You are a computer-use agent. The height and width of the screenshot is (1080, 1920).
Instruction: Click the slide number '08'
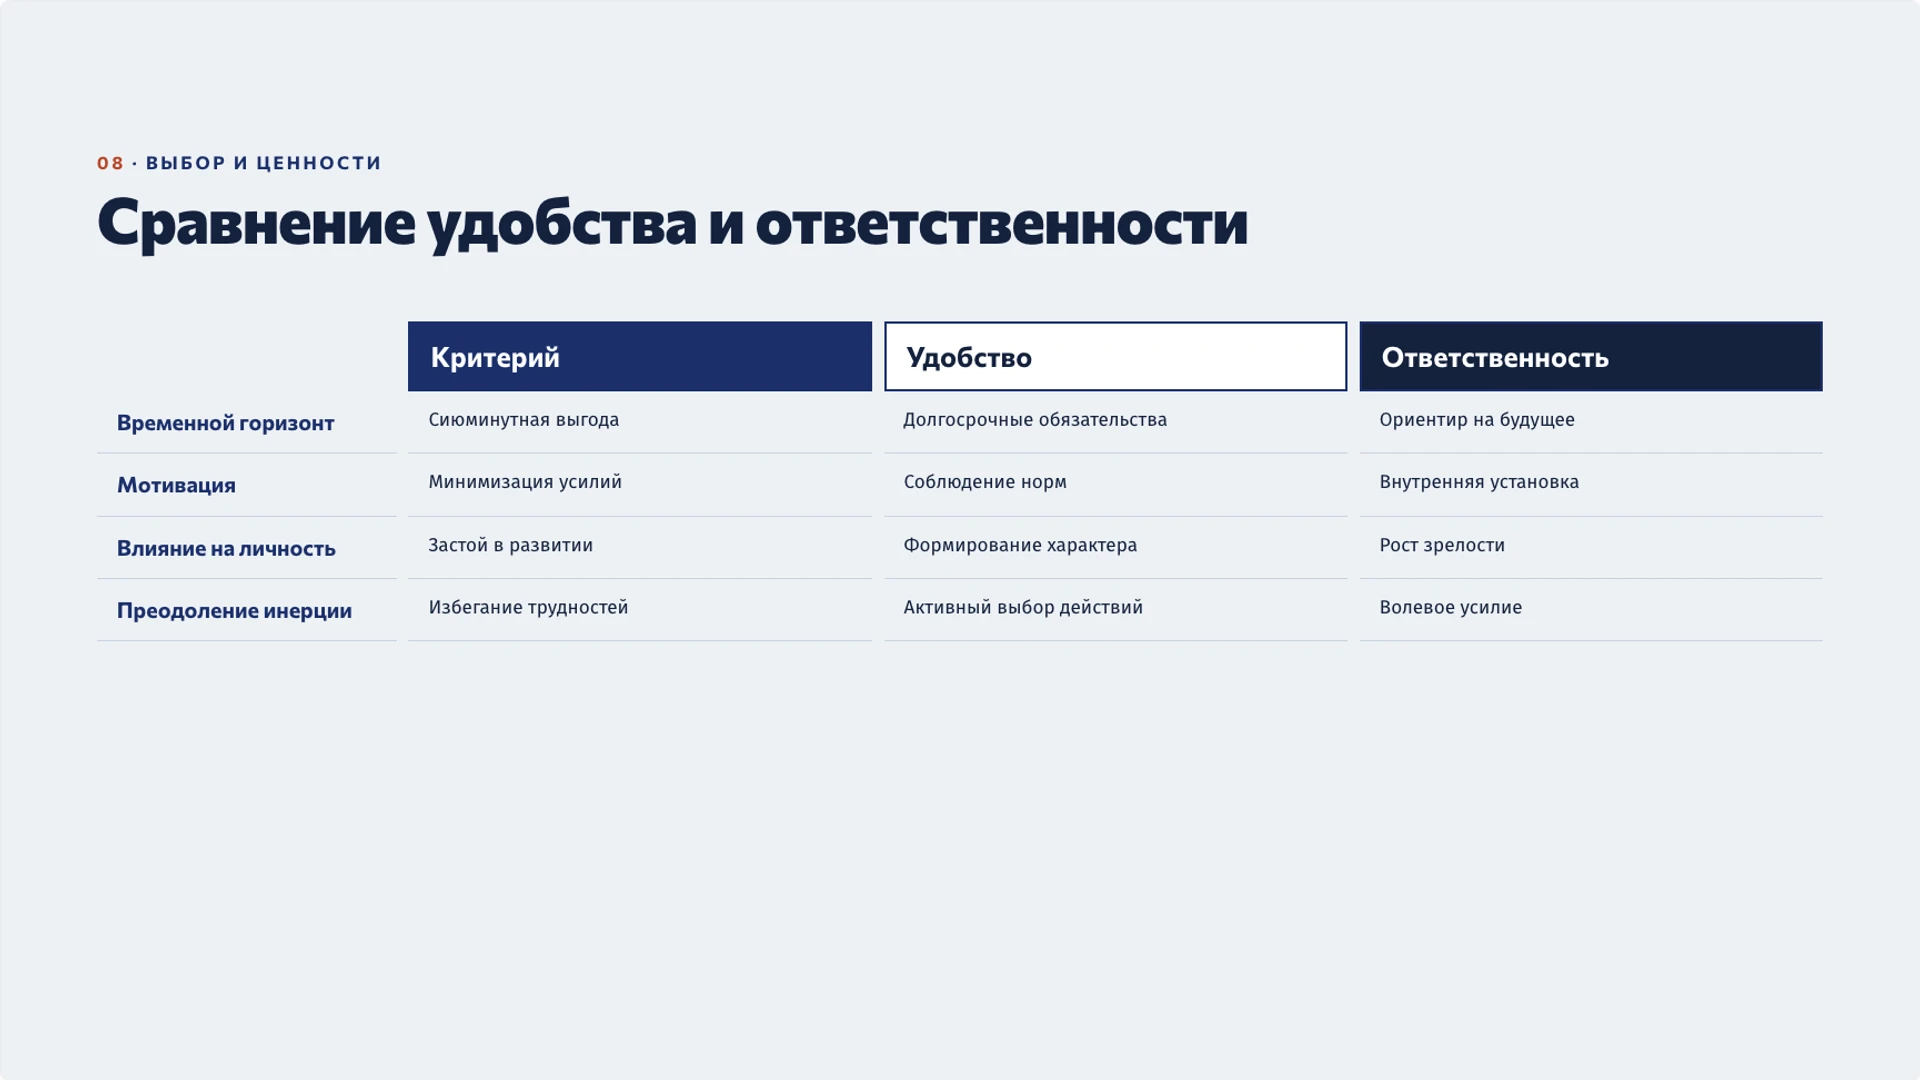click(x=110, y=163)
